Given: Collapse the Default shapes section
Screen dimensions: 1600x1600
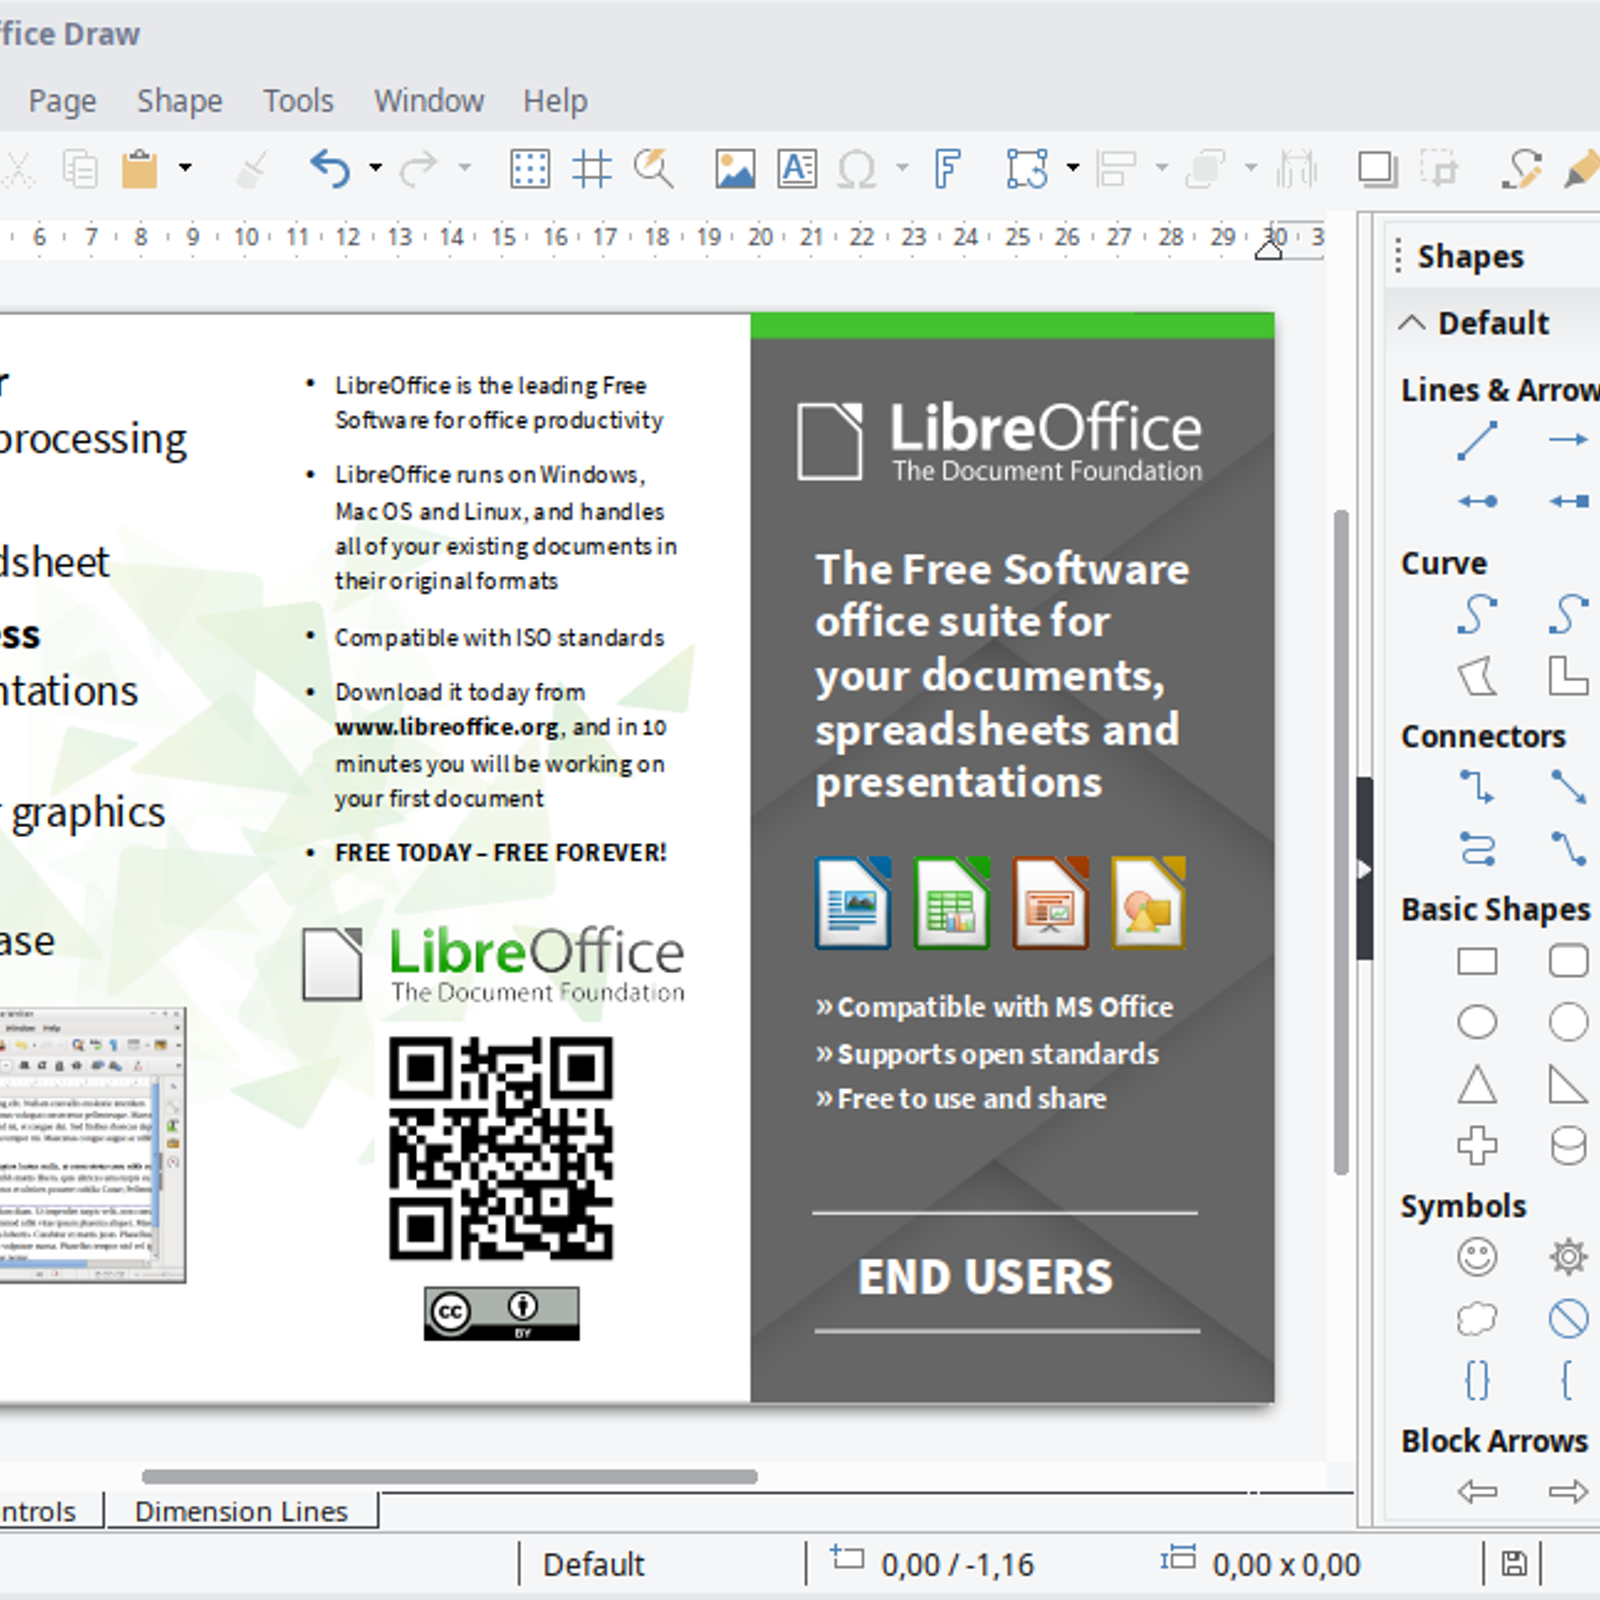Looking at the screenshot, I should [x=1411, y=323].
